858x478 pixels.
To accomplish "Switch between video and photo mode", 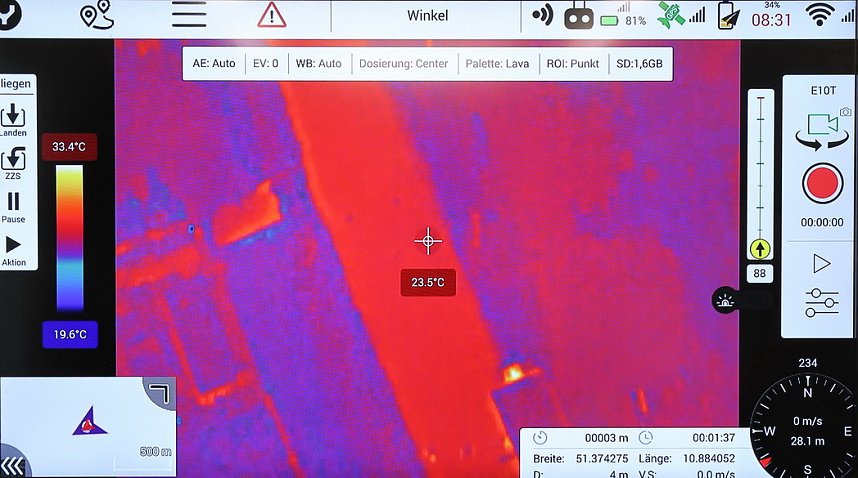I will click(x=822, y=130).
